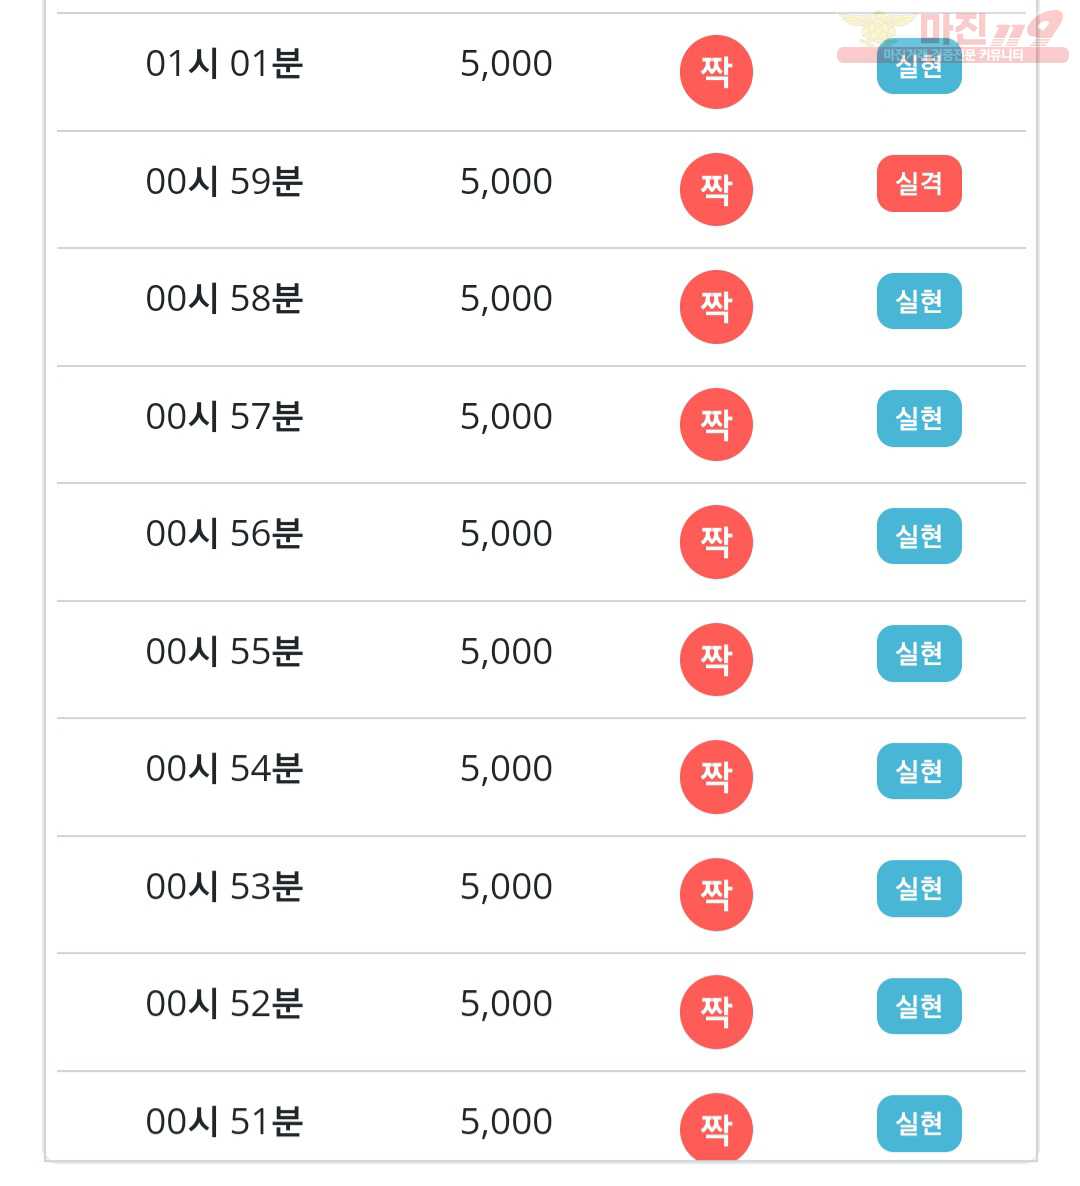Tap the red 짝 circle in 00시 53분 row

click(x=715, y=894)
